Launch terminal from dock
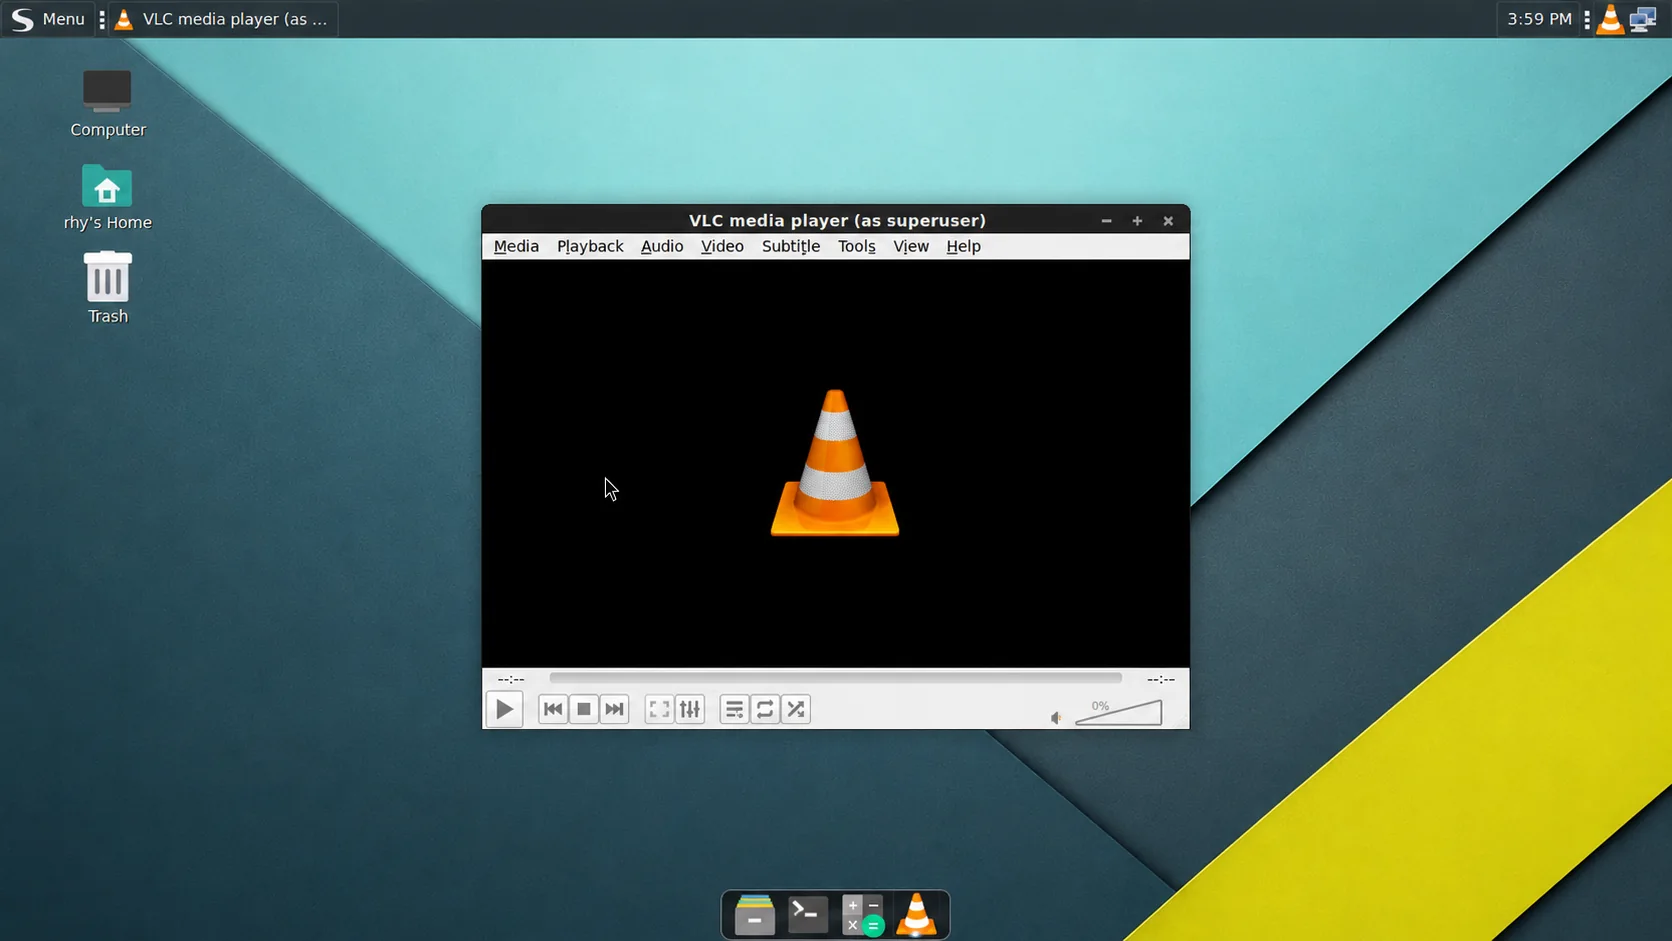This screenshot has height=941, width=1672. coord(808,914)
